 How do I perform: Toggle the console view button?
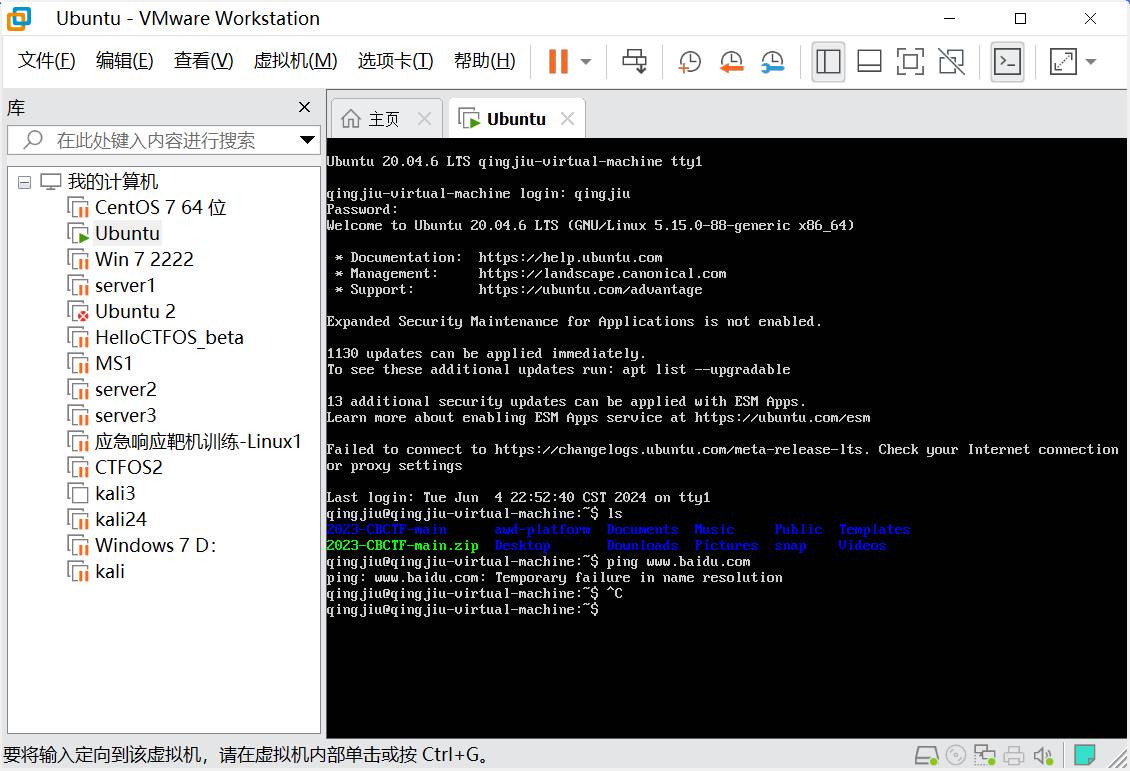click(1007, 62)
